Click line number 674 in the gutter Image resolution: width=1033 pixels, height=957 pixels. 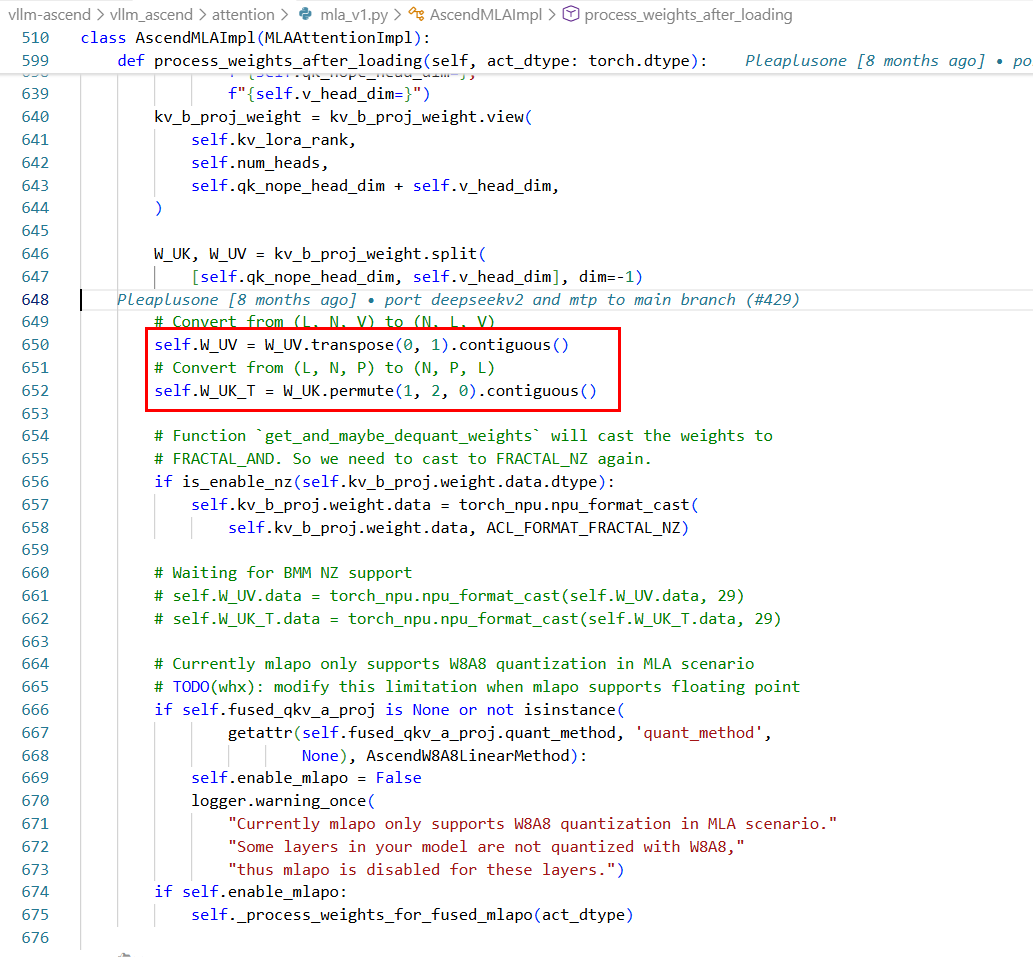coord(35,892)
